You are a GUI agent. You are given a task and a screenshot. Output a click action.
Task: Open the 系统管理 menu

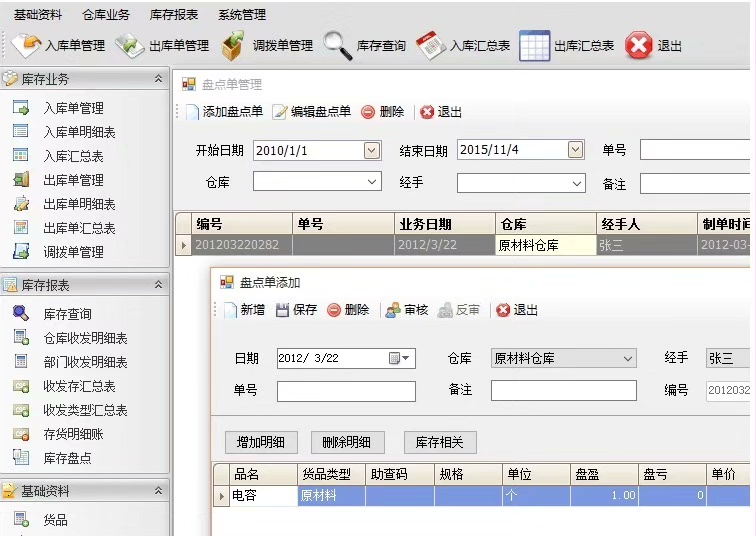coord(242,15)
